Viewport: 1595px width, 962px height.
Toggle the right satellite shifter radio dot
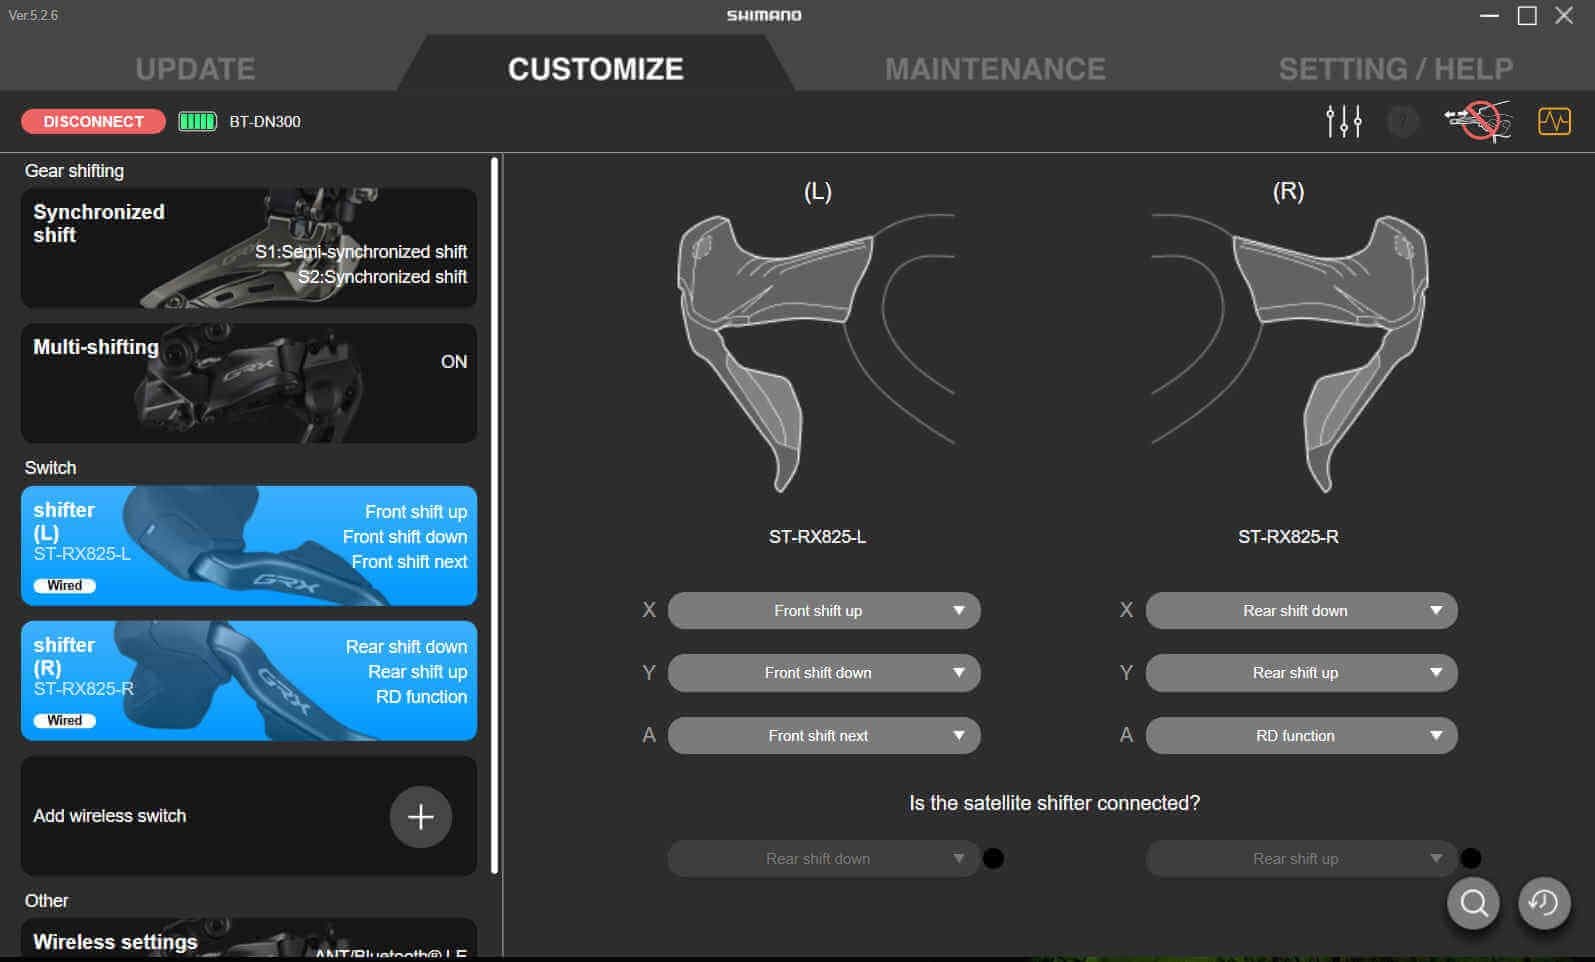(1471, 859)
